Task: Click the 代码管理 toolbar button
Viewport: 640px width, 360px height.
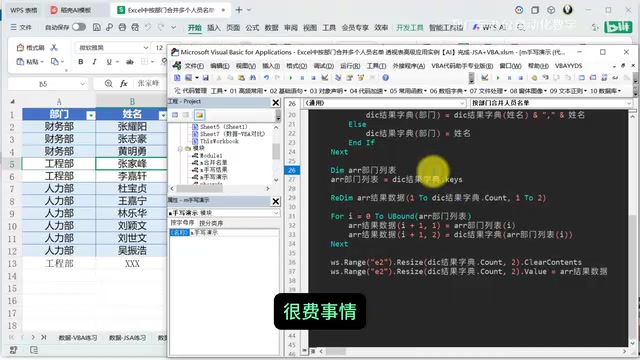Action: 190,91
